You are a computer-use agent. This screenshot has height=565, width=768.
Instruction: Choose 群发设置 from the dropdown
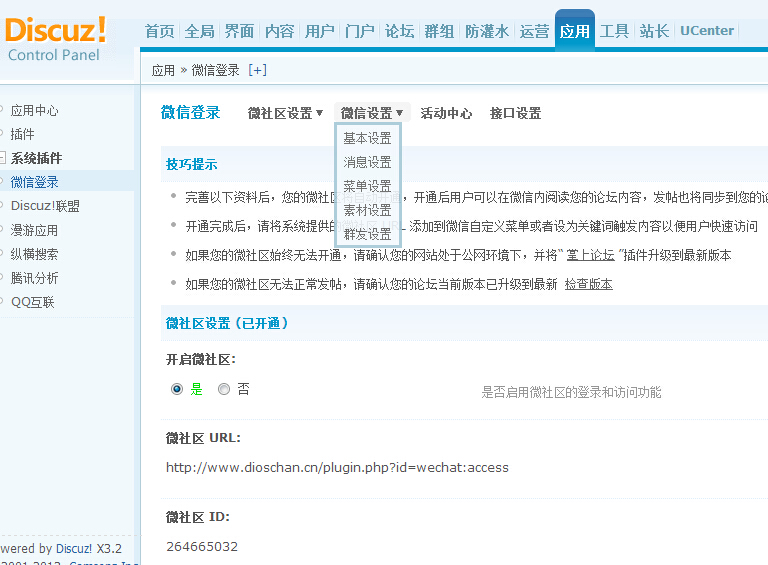367,234
